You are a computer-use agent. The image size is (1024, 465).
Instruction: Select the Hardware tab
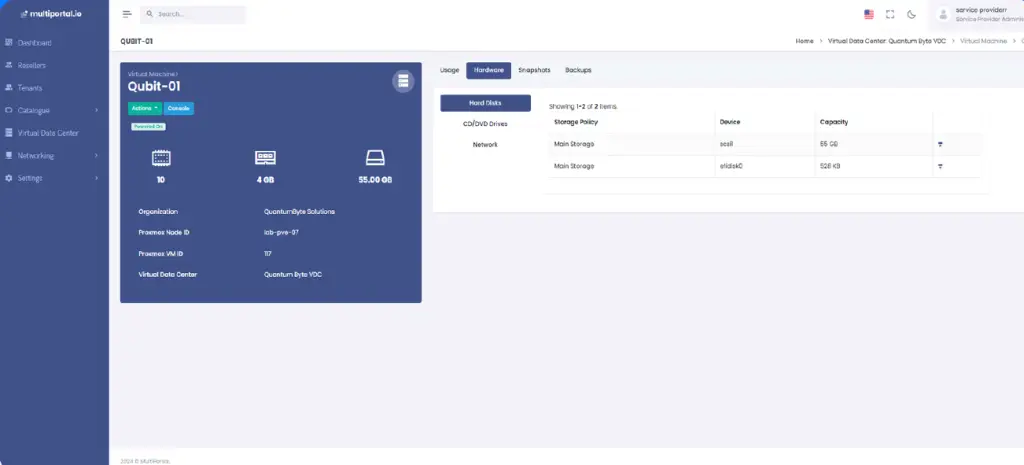(488, 71)
